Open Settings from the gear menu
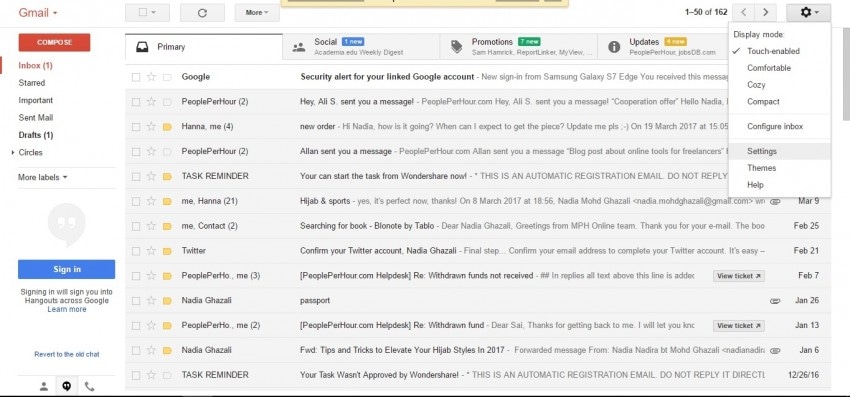850x397 pixels. click(779, 151)
